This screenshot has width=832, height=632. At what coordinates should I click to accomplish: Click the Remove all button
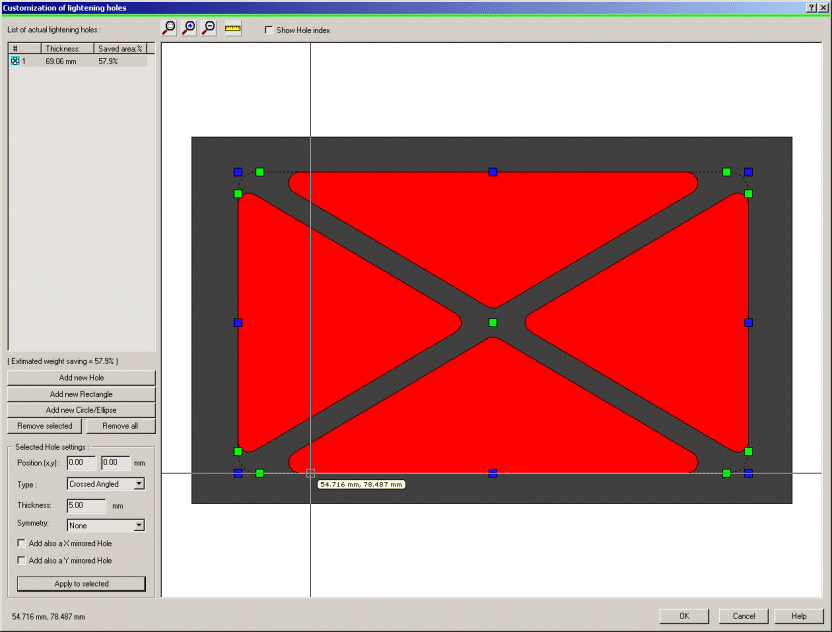[120, 426]
